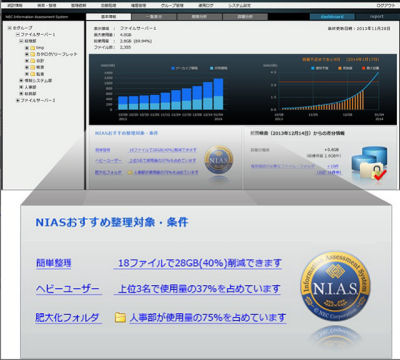Image resolution: width=400 pixels, height=360 pixels.
Task: Select the dashboard tab
Action: click(x=332, y=16)
